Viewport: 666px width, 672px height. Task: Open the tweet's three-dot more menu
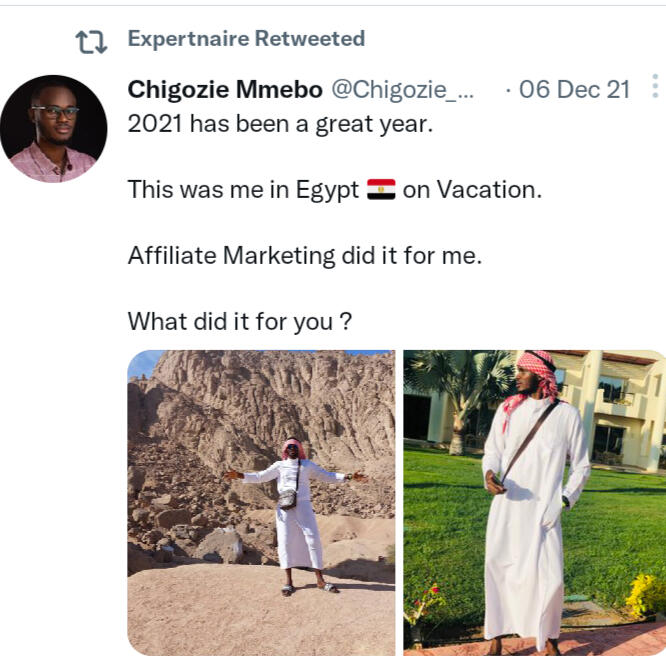[x=655, y=88]
